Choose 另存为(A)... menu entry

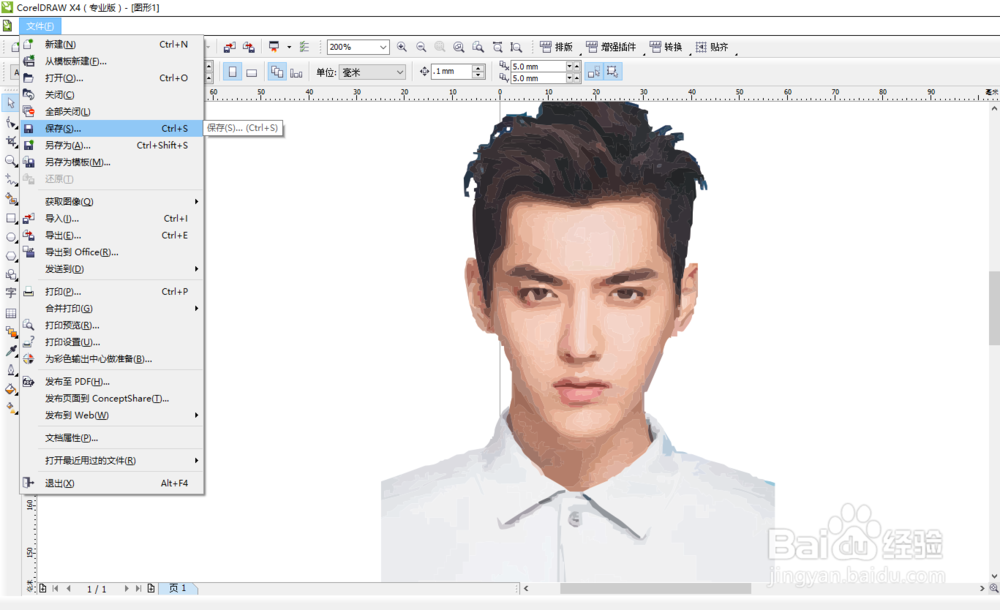click(x=112, y=145)
